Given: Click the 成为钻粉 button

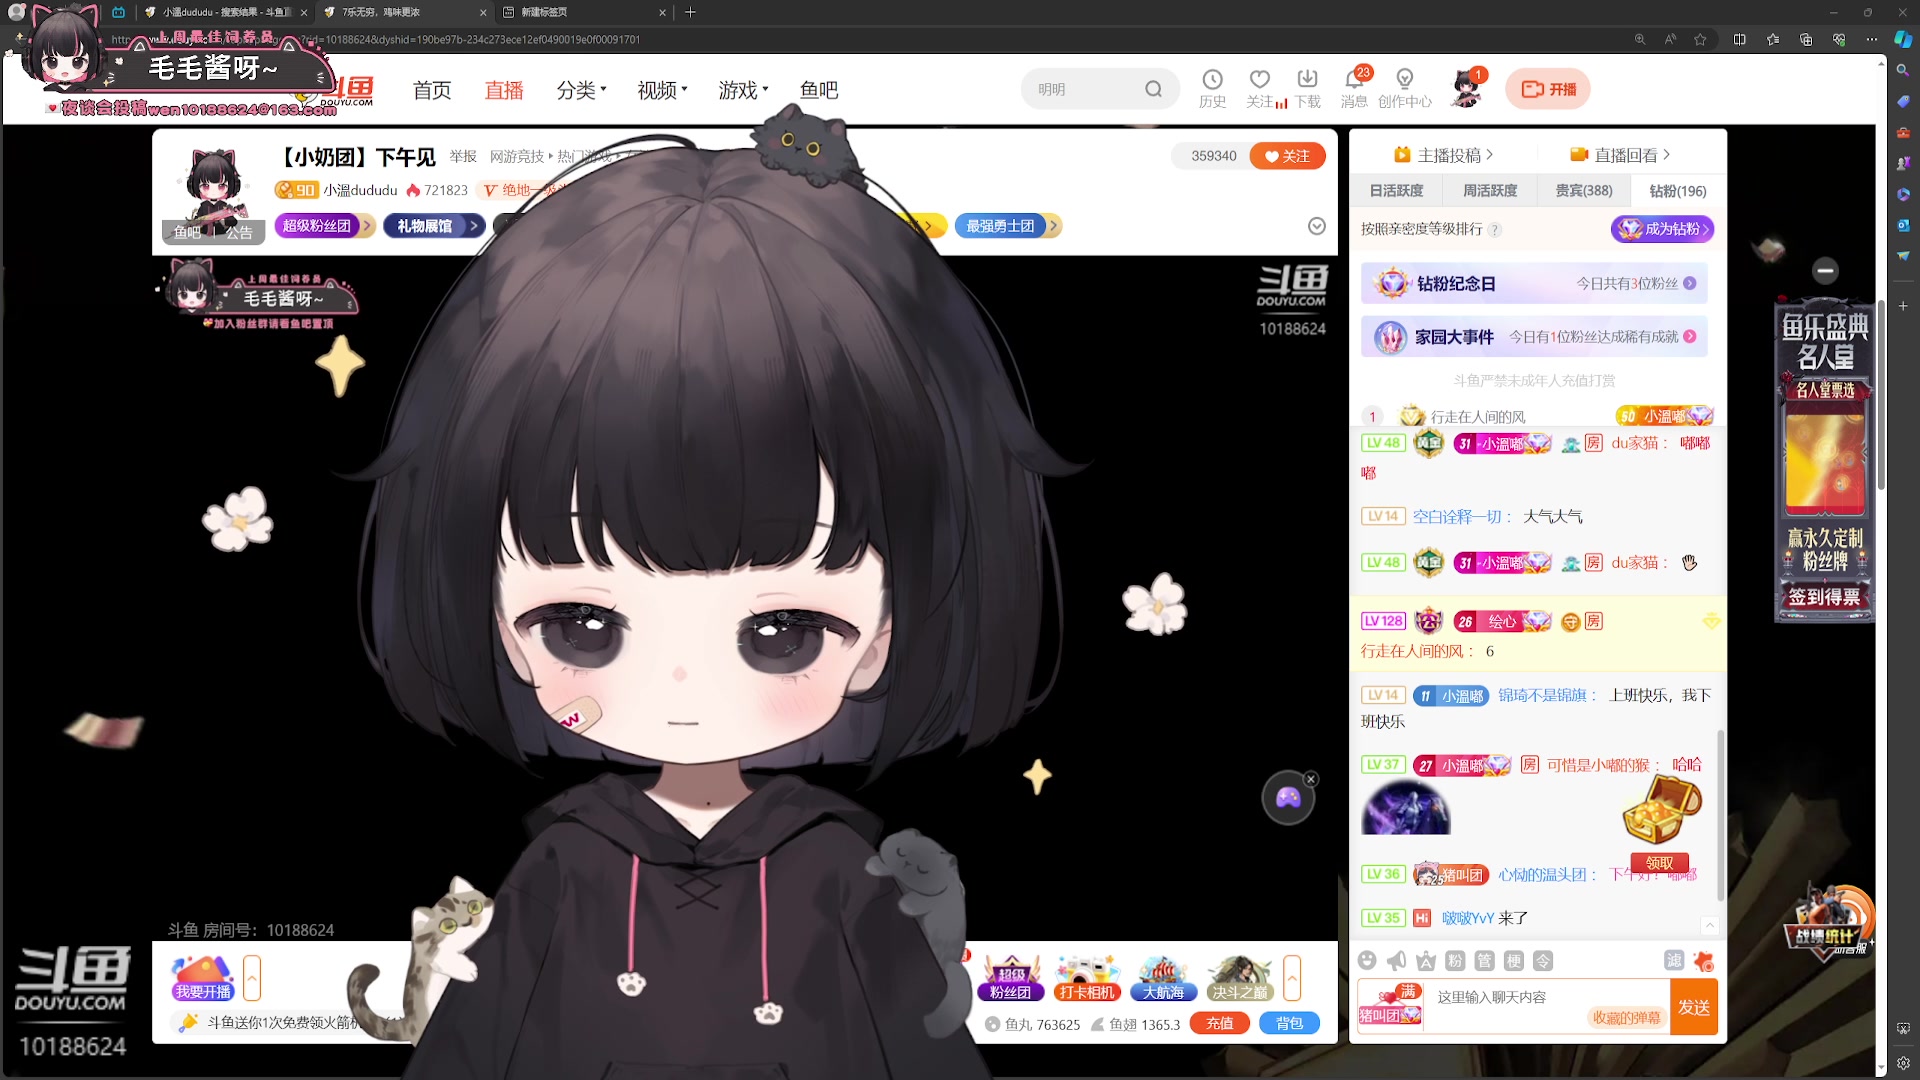Looking at the screenshot, I should pyautogui.click(x=1662, y=229).
